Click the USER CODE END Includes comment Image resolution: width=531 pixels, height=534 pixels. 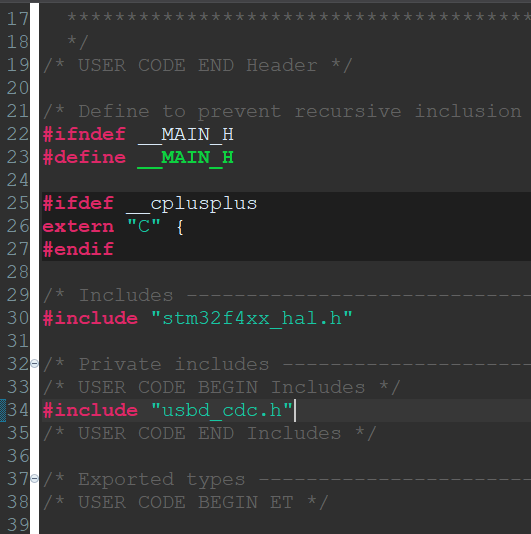tap(209, 433)
